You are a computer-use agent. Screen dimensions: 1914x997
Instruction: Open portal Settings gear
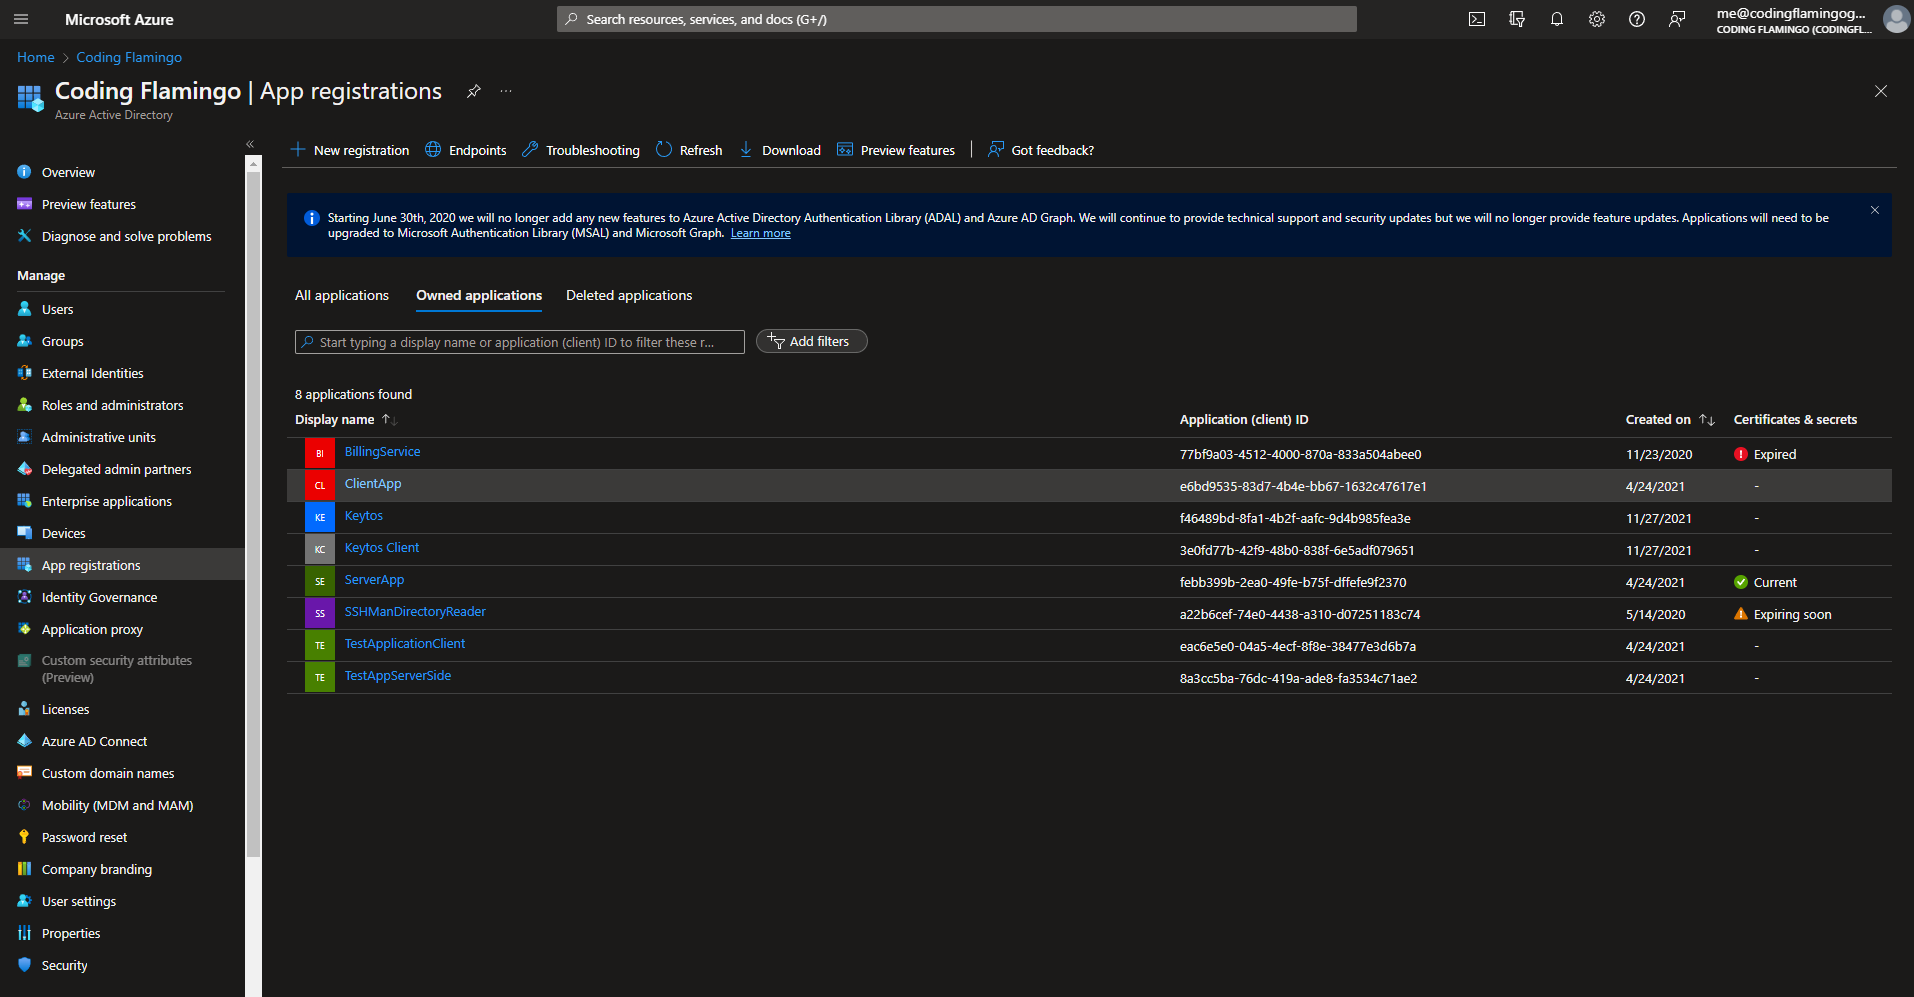tap(1597, 19)
